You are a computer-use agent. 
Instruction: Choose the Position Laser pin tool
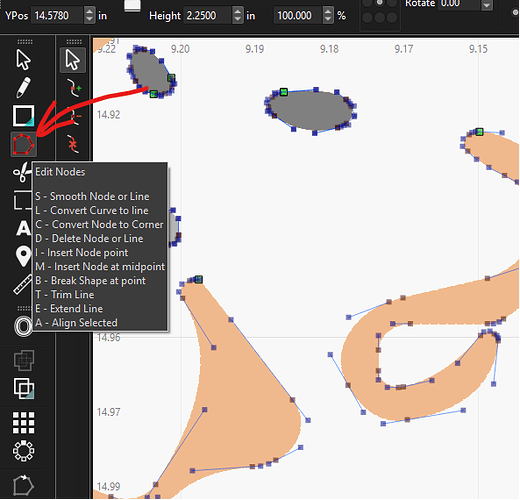point(23,256)
